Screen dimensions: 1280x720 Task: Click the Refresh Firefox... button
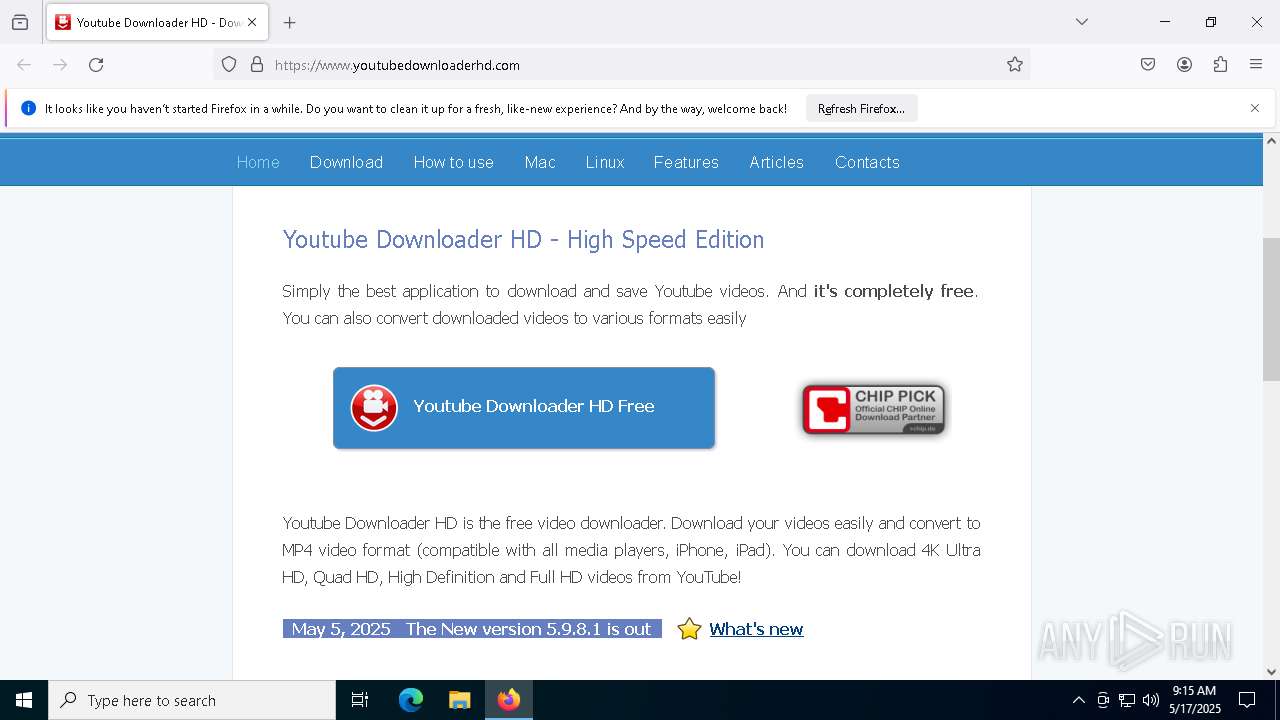(x=861, y=109)
